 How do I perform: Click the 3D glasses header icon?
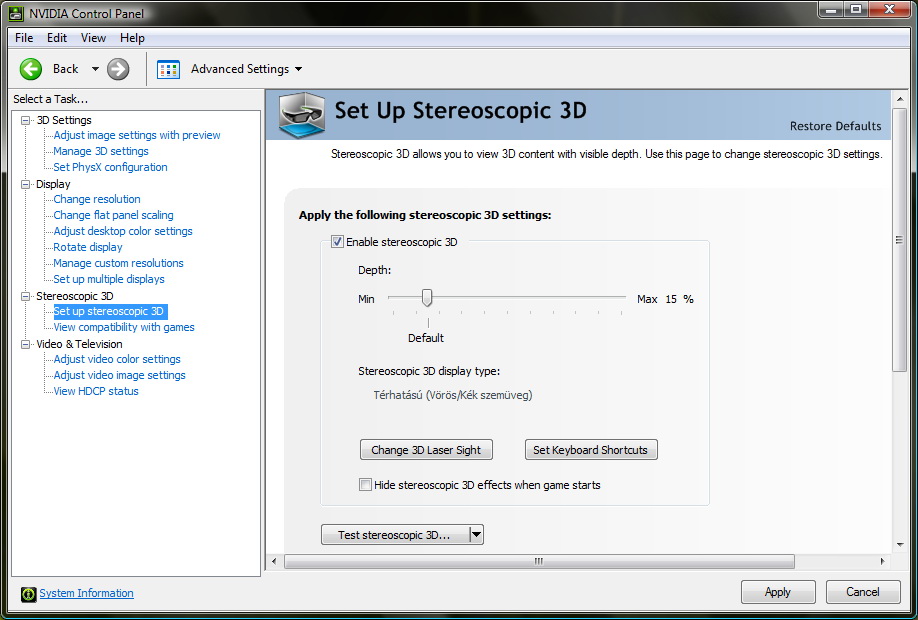tap(302, 114)
